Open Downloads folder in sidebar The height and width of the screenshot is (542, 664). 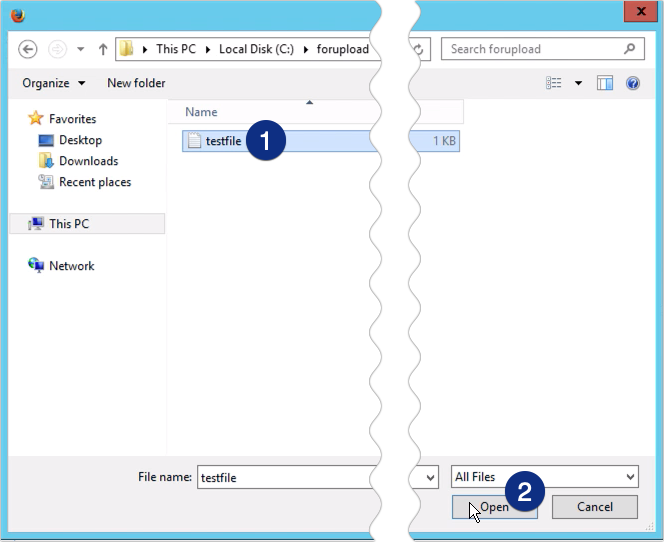click(x=88, y=161)
